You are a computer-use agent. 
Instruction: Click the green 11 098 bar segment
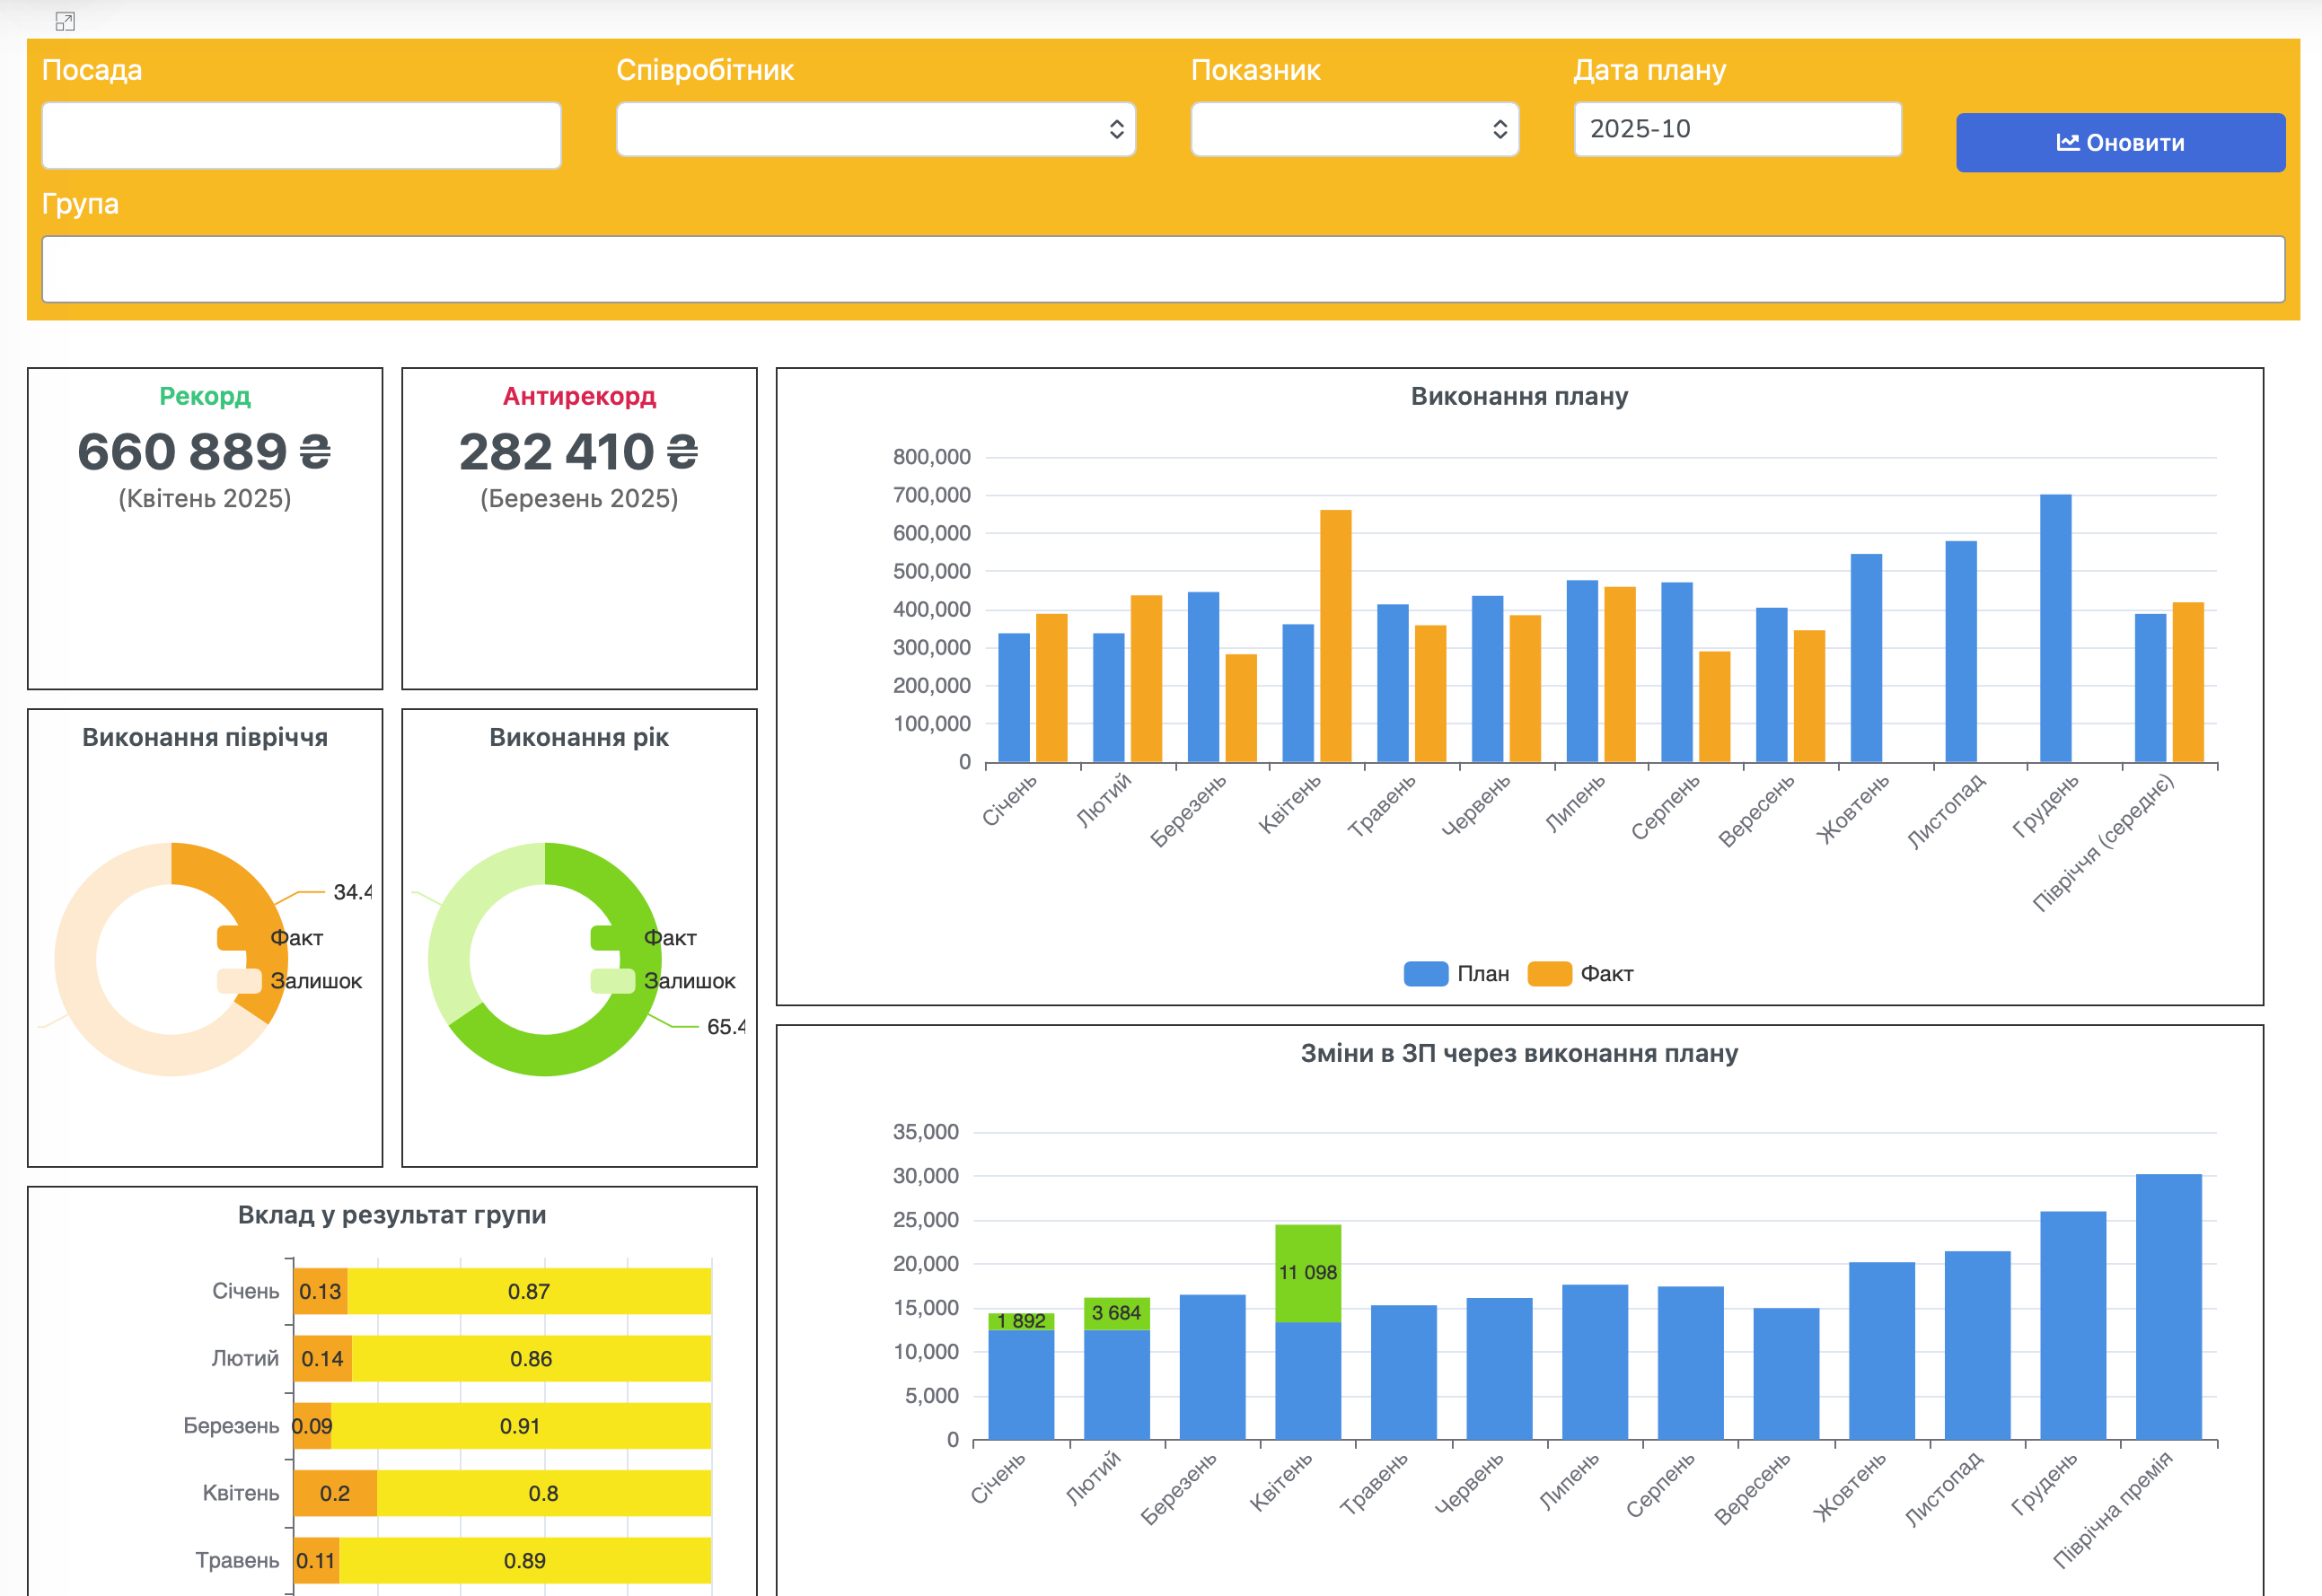(1307, 1273)
